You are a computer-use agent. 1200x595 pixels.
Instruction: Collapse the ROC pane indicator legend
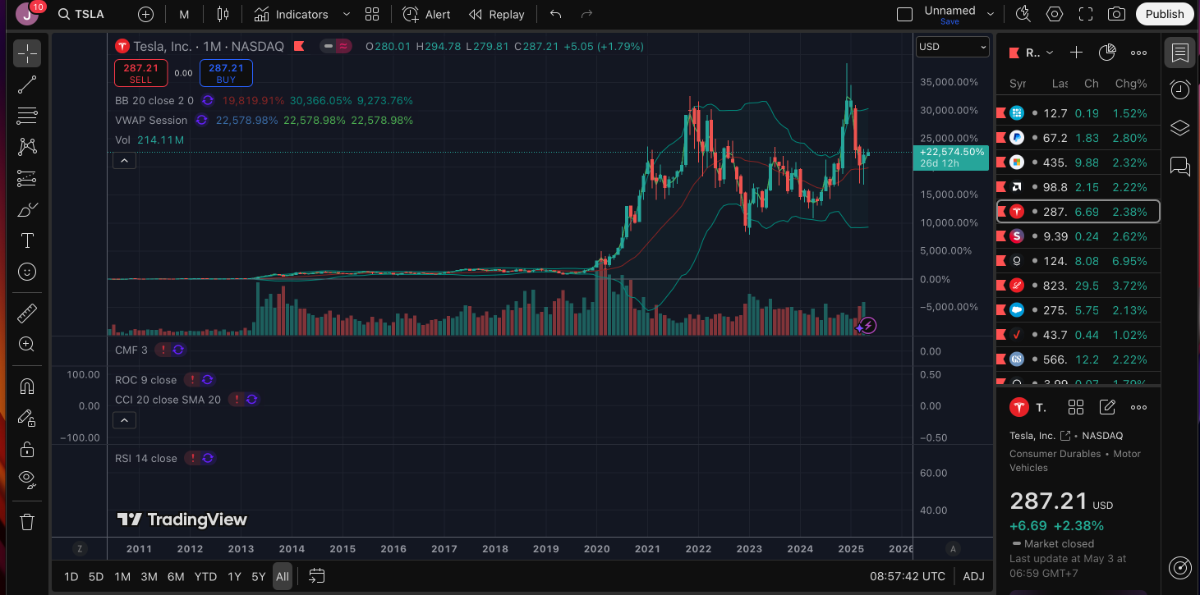[124, 420]
